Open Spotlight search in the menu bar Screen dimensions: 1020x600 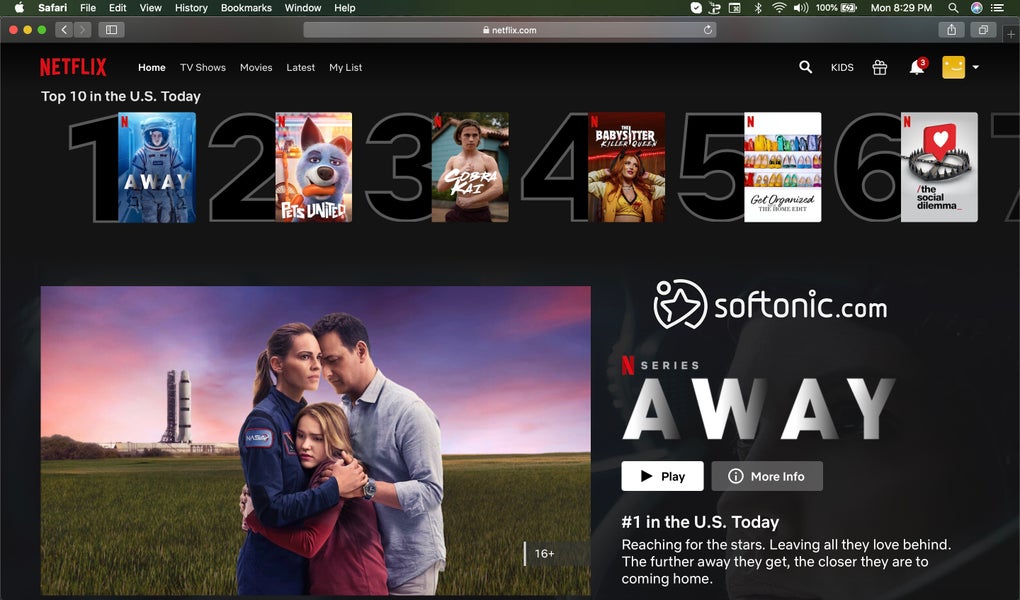pyautogui.click(x=953, y=7)
